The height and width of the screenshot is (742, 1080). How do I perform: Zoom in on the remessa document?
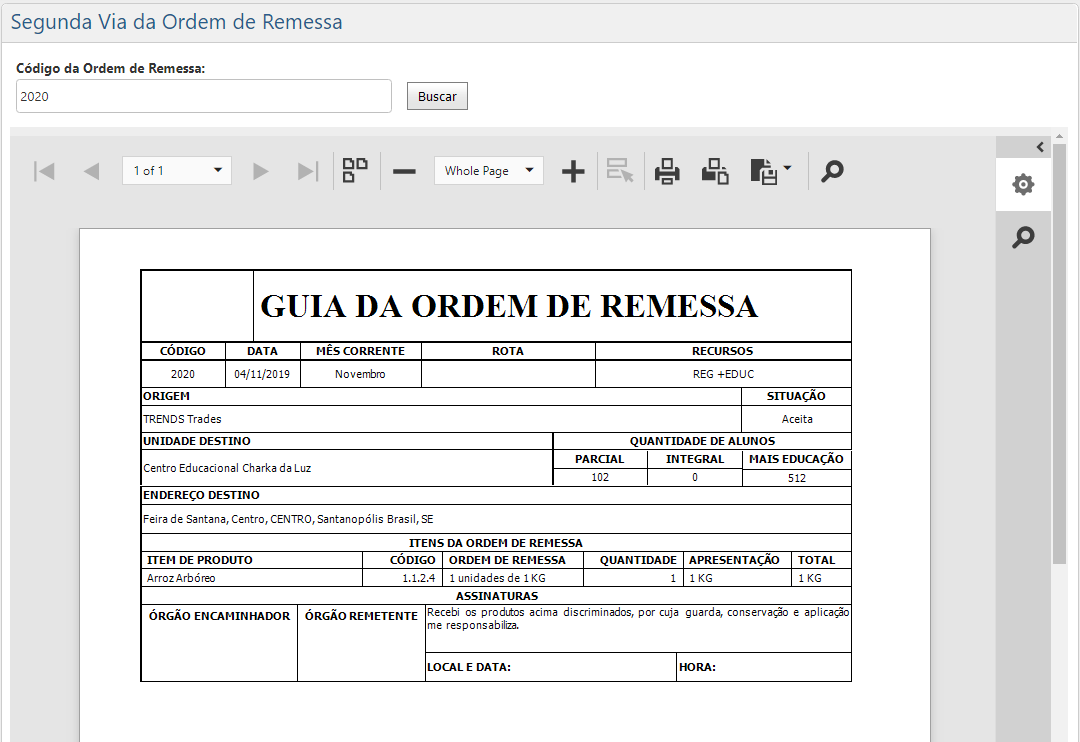tap(573, 170)
